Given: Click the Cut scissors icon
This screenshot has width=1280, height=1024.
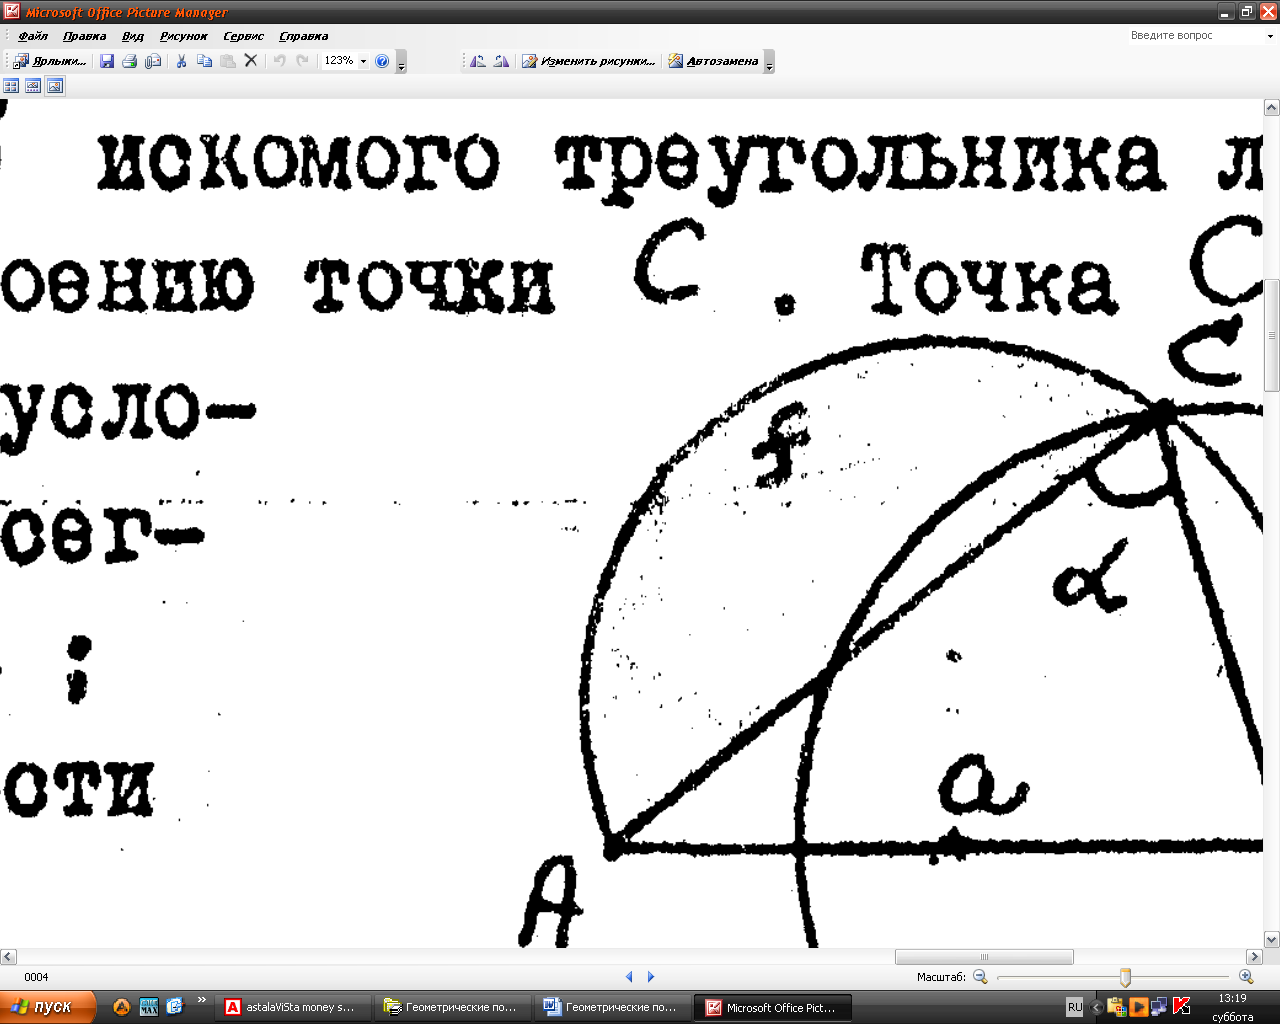Looking at the screenshot, I should 181,61.
